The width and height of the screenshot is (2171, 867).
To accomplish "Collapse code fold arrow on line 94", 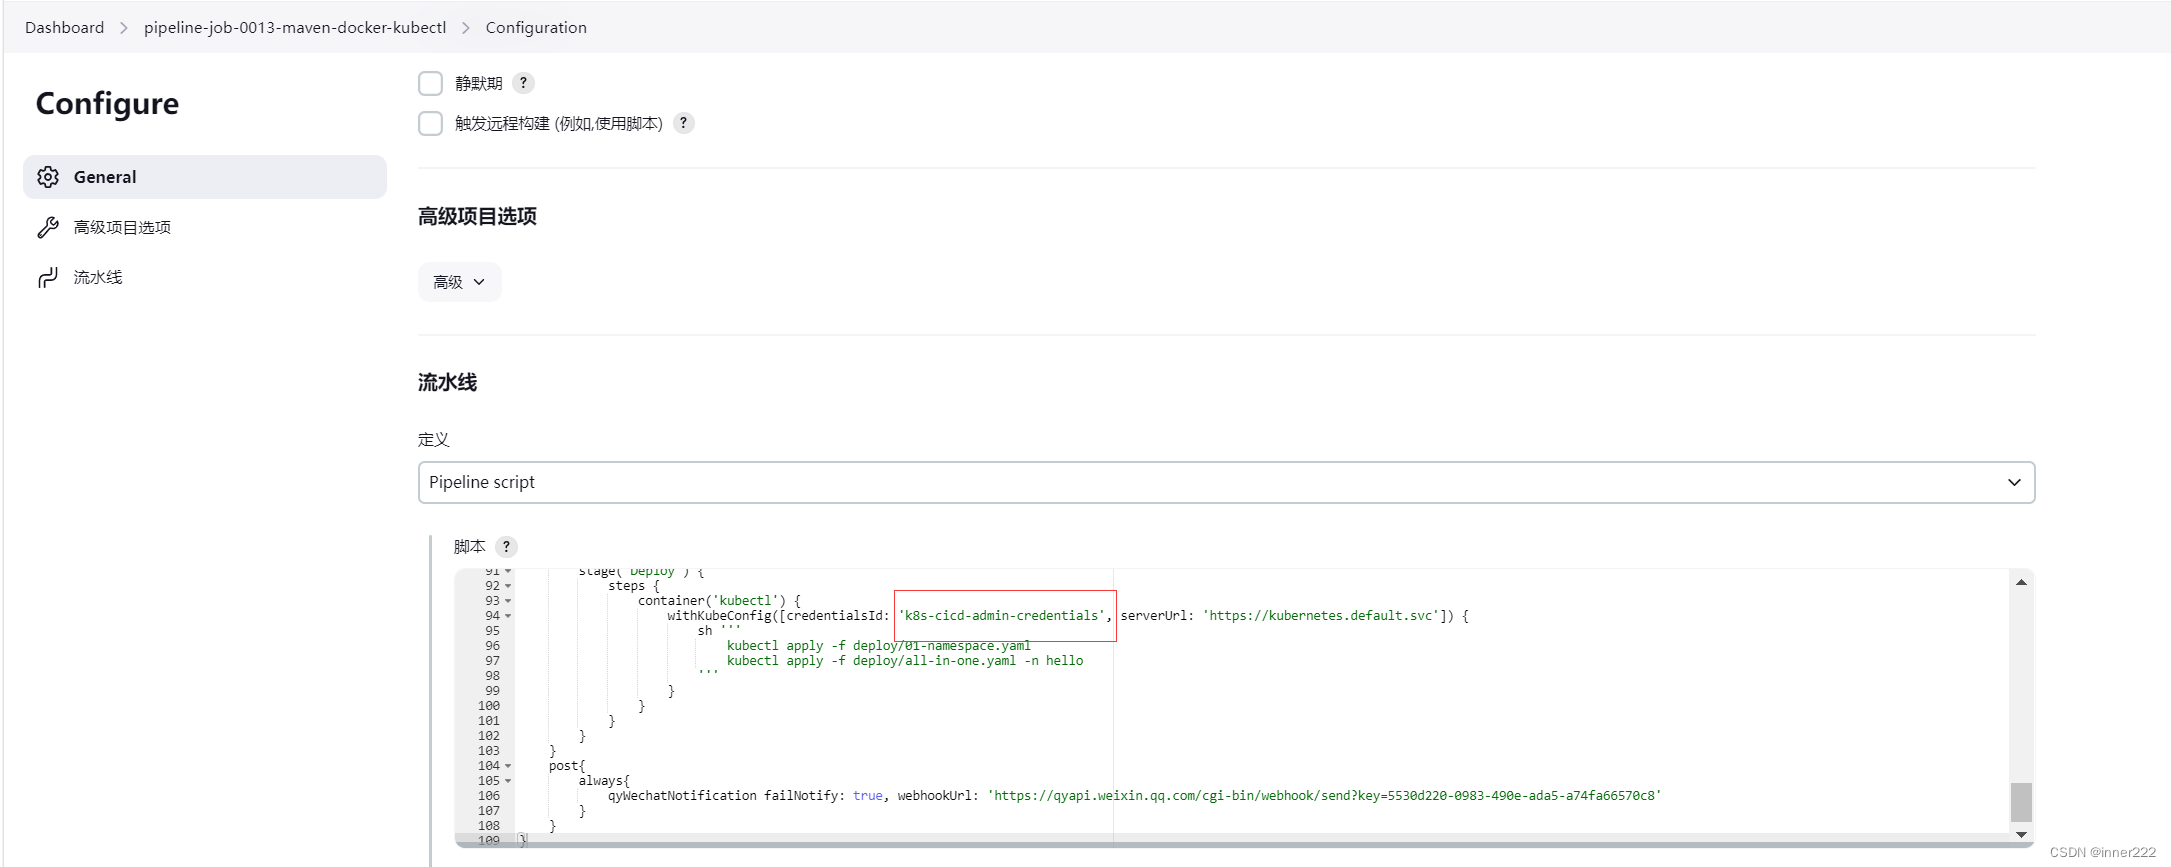I will pos(508,616).
